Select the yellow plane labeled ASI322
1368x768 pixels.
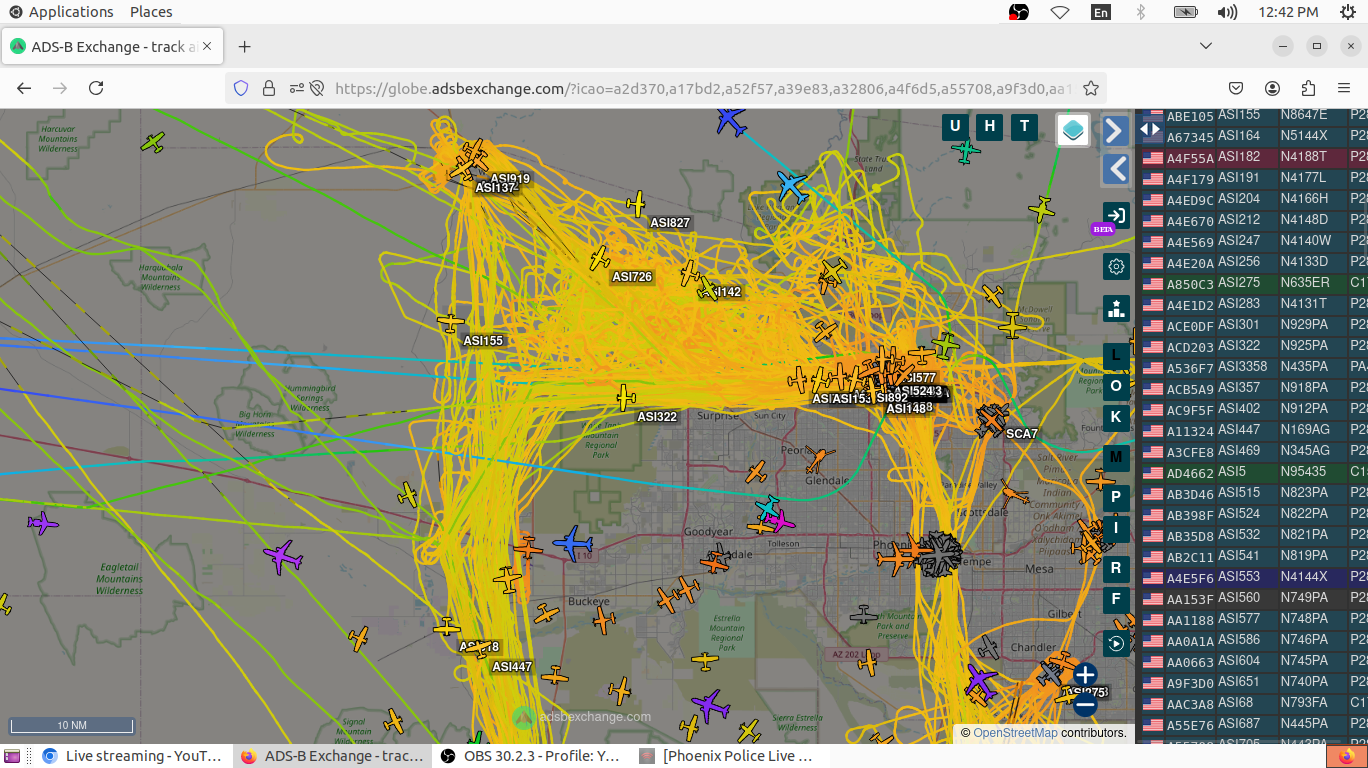click(625, 398)
